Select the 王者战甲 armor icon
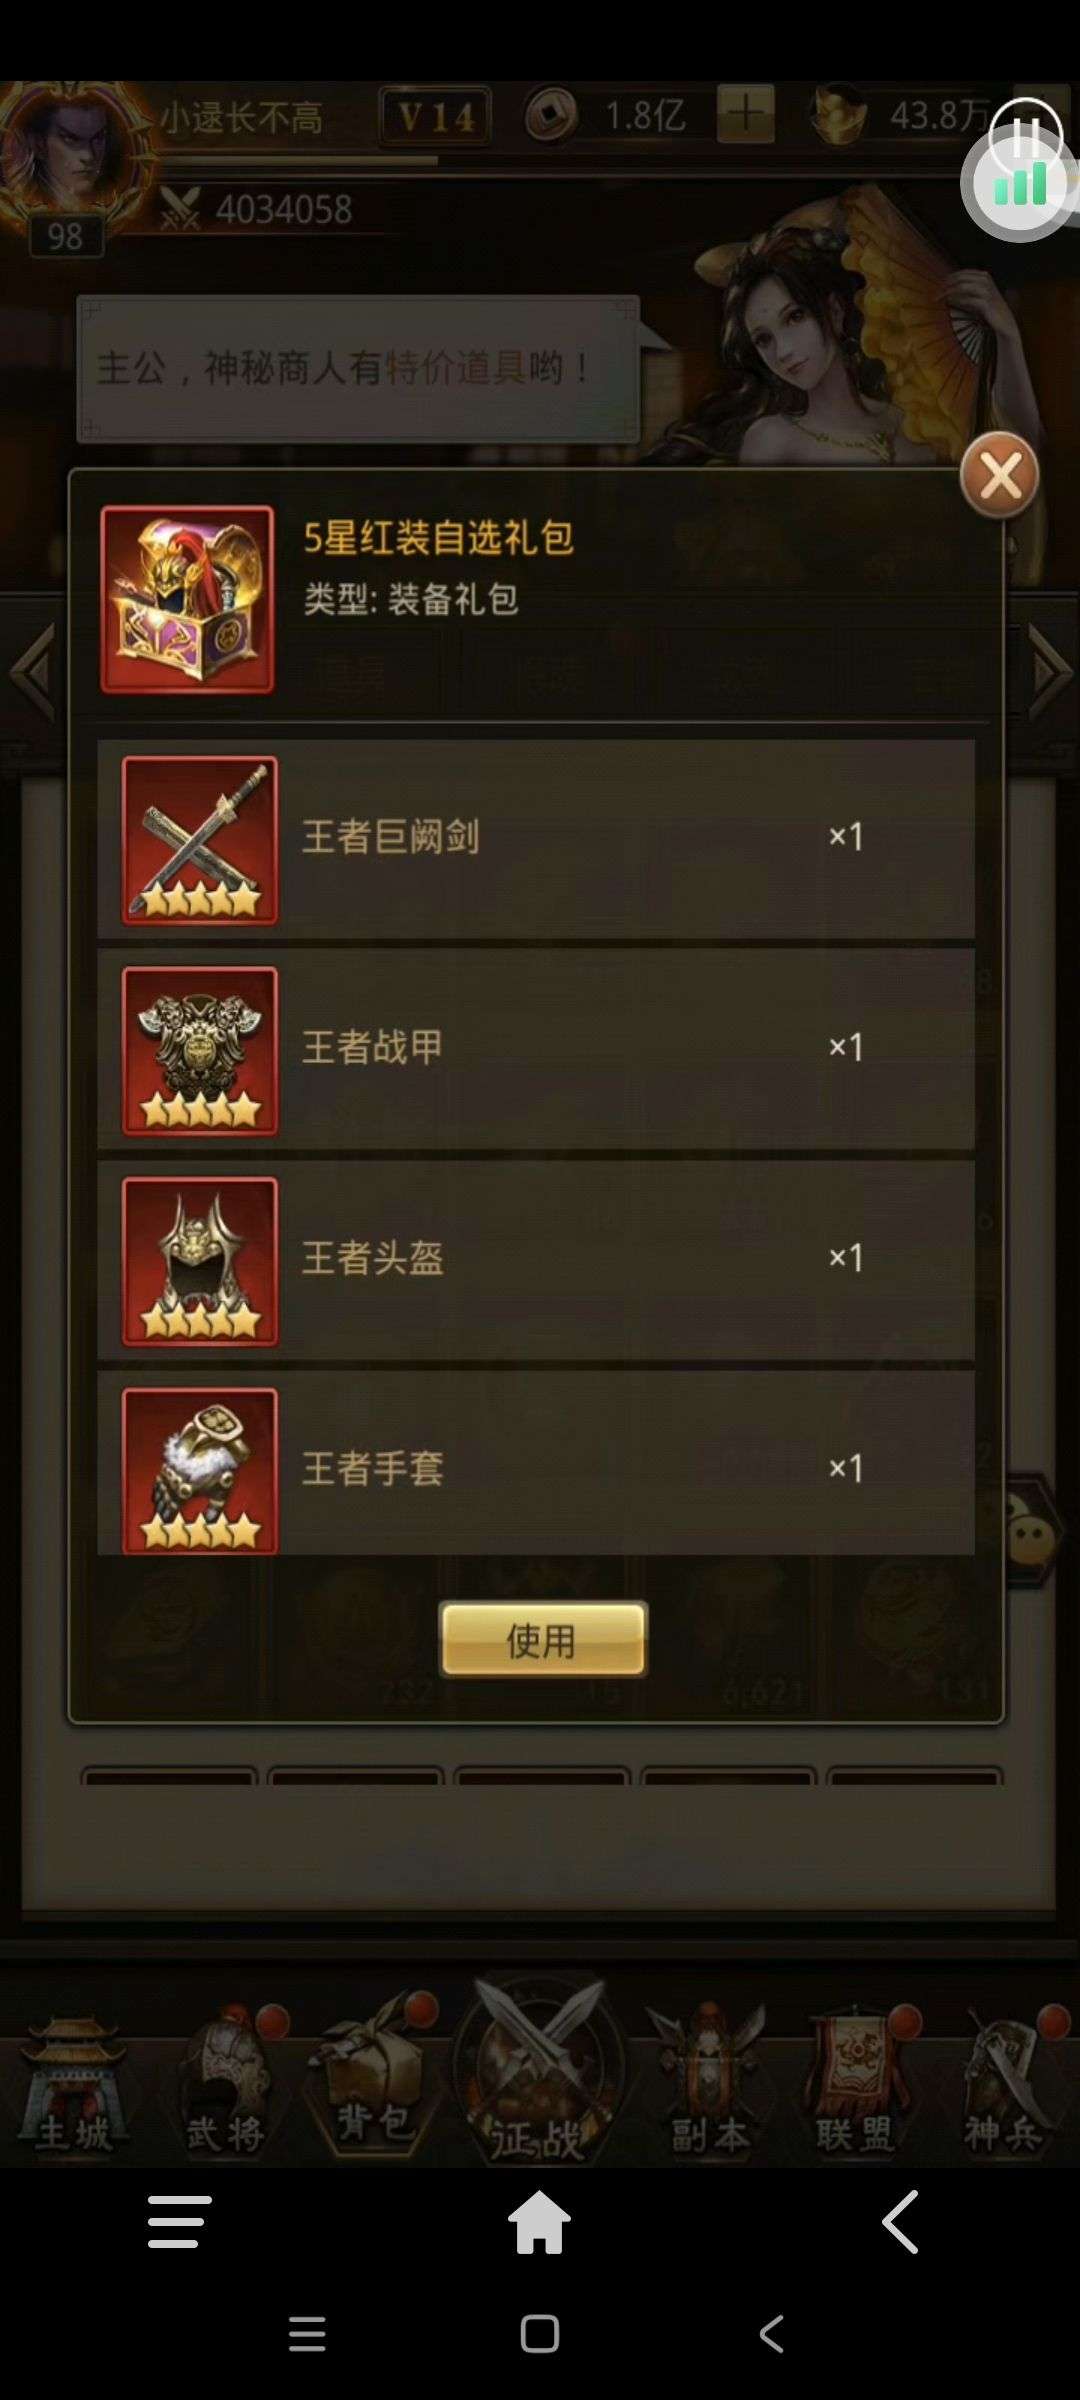This screenshot has height=2400, width=1080. [x=200, y=1050]
